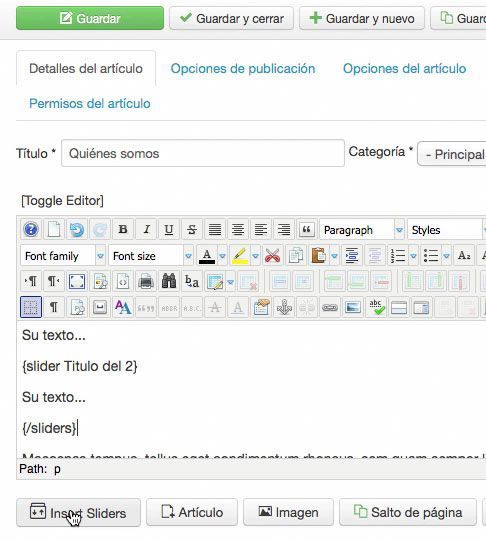
Task: Open the Categoría dropdown
Action: pos(452,154)
